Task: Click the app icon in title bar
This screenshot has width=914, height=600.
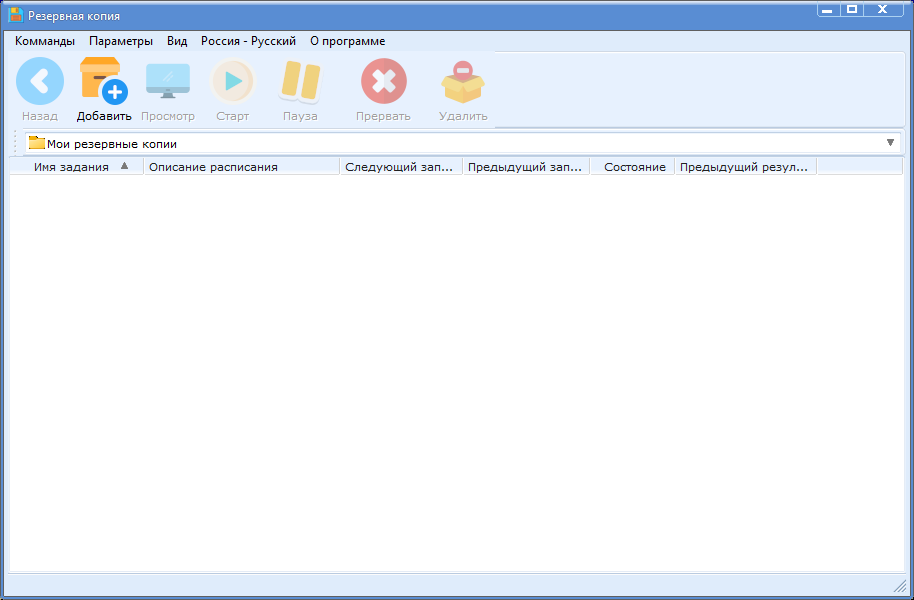Action: (x=16, y=16)
